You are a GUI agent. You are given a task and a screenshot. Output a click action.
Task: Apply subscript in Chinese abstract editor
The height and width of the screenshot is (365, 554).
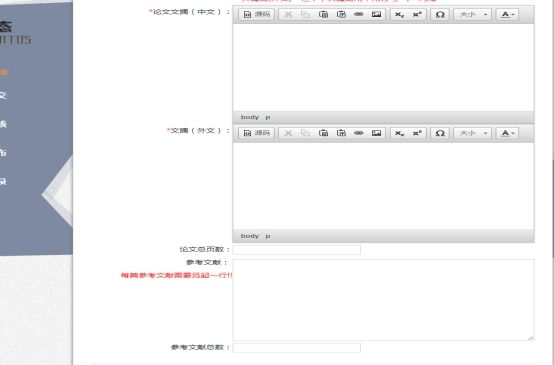[x=400, y=14]
